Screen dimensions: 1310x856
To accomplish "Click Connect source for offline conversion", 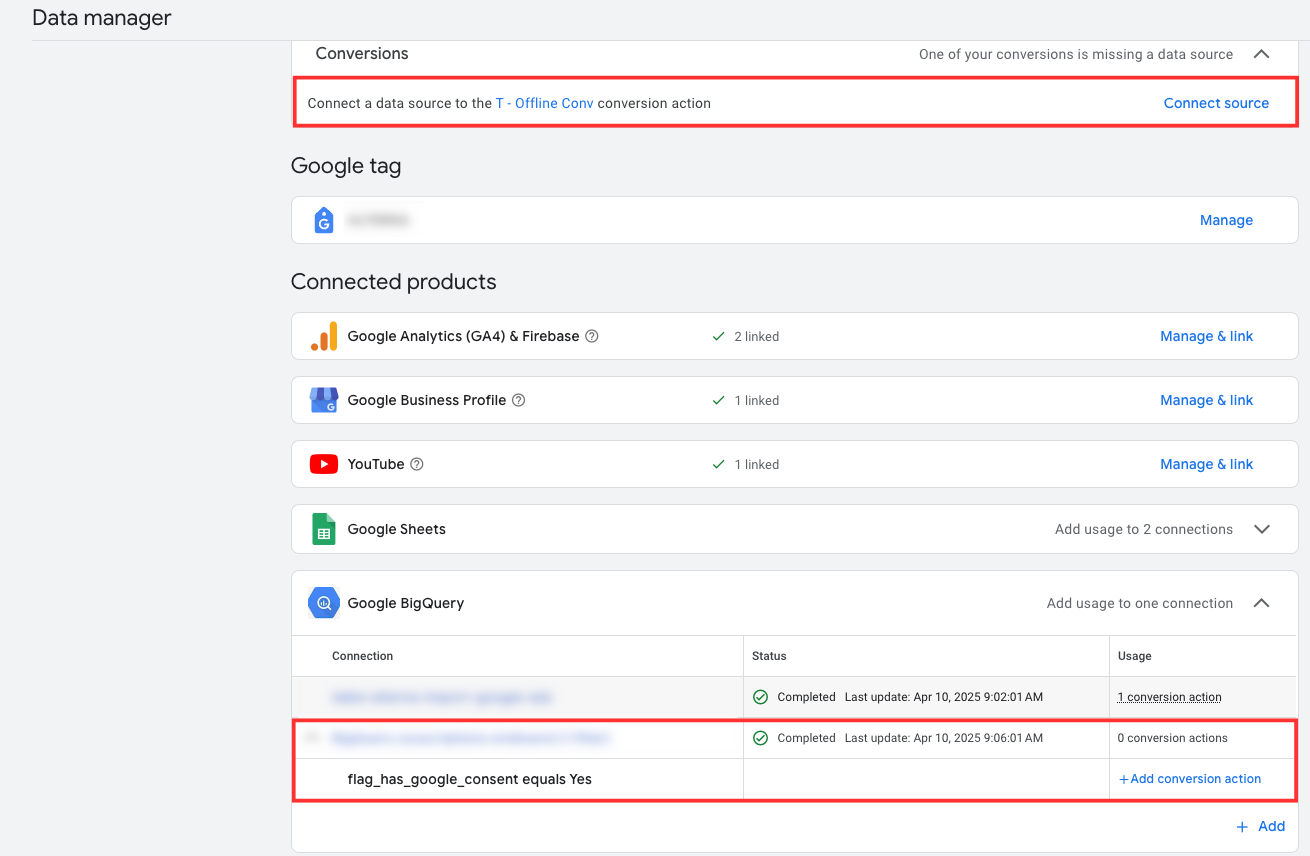I will coord(1216,103).
